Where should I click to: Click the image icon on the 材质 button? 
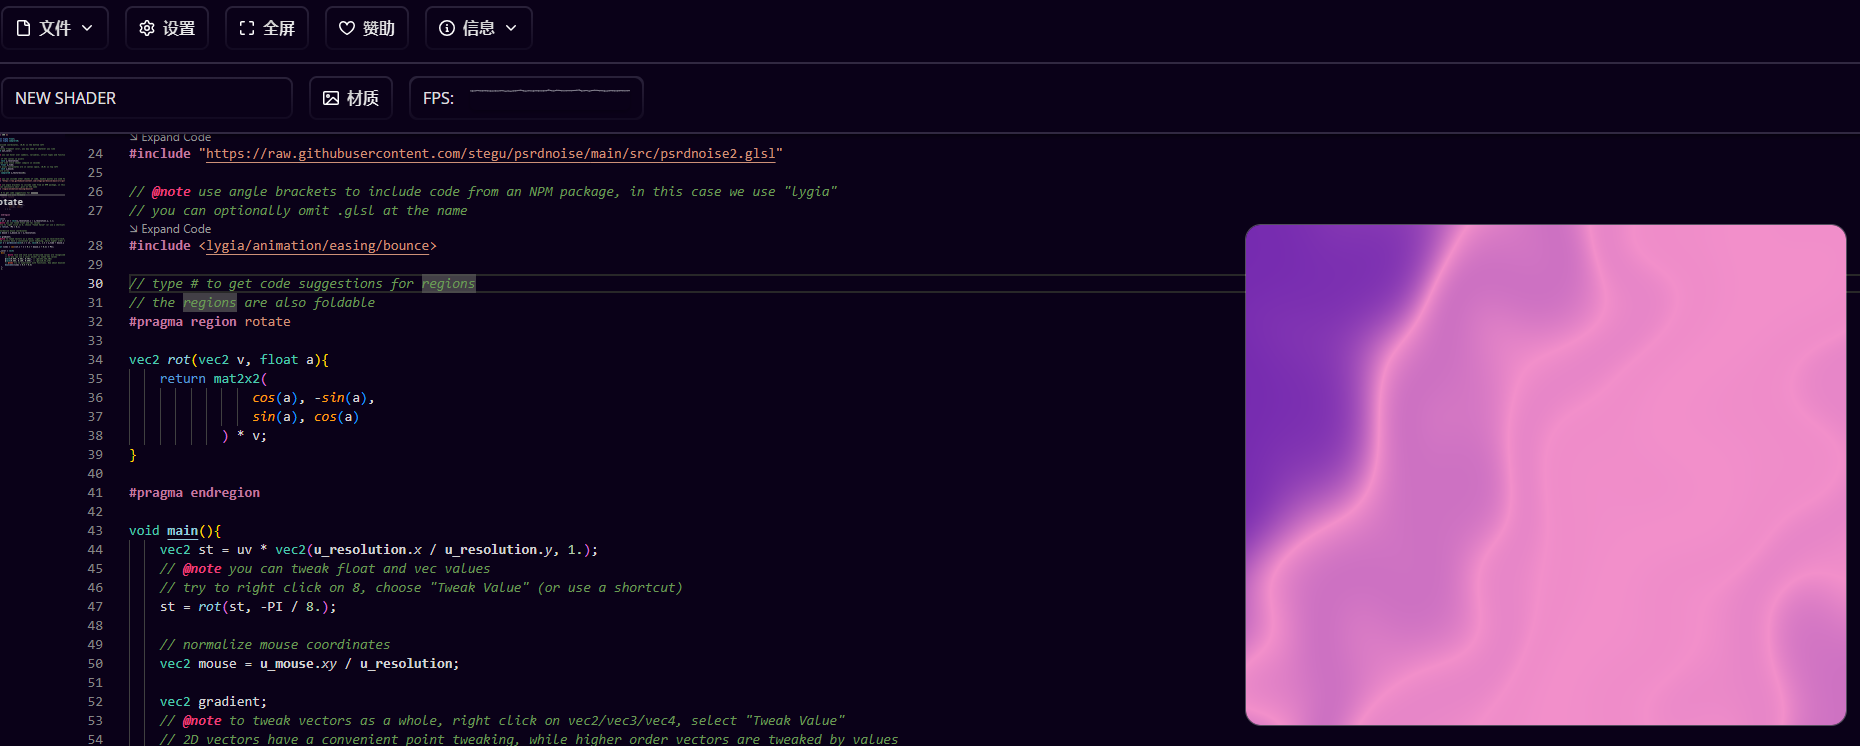(331, 98)
